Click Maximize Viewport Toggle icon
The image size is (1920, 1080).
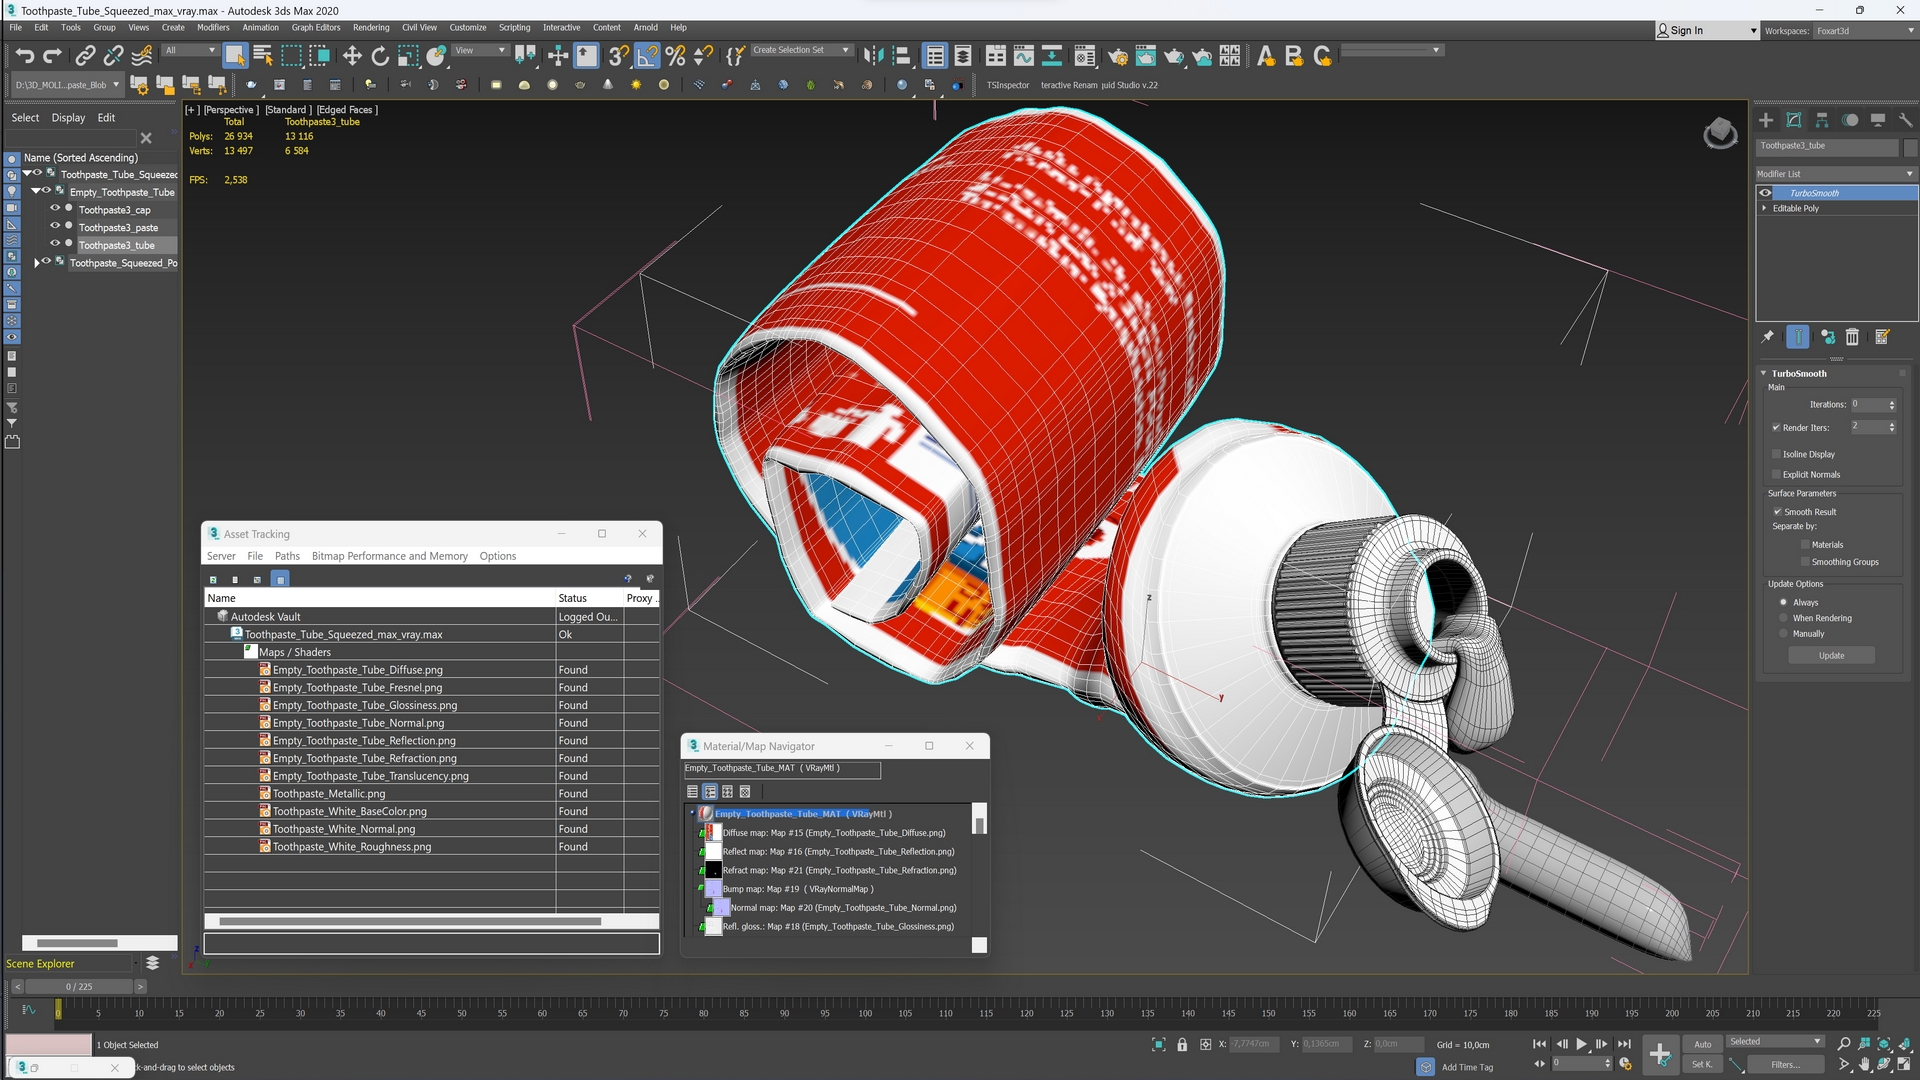pos(1904,1065)
